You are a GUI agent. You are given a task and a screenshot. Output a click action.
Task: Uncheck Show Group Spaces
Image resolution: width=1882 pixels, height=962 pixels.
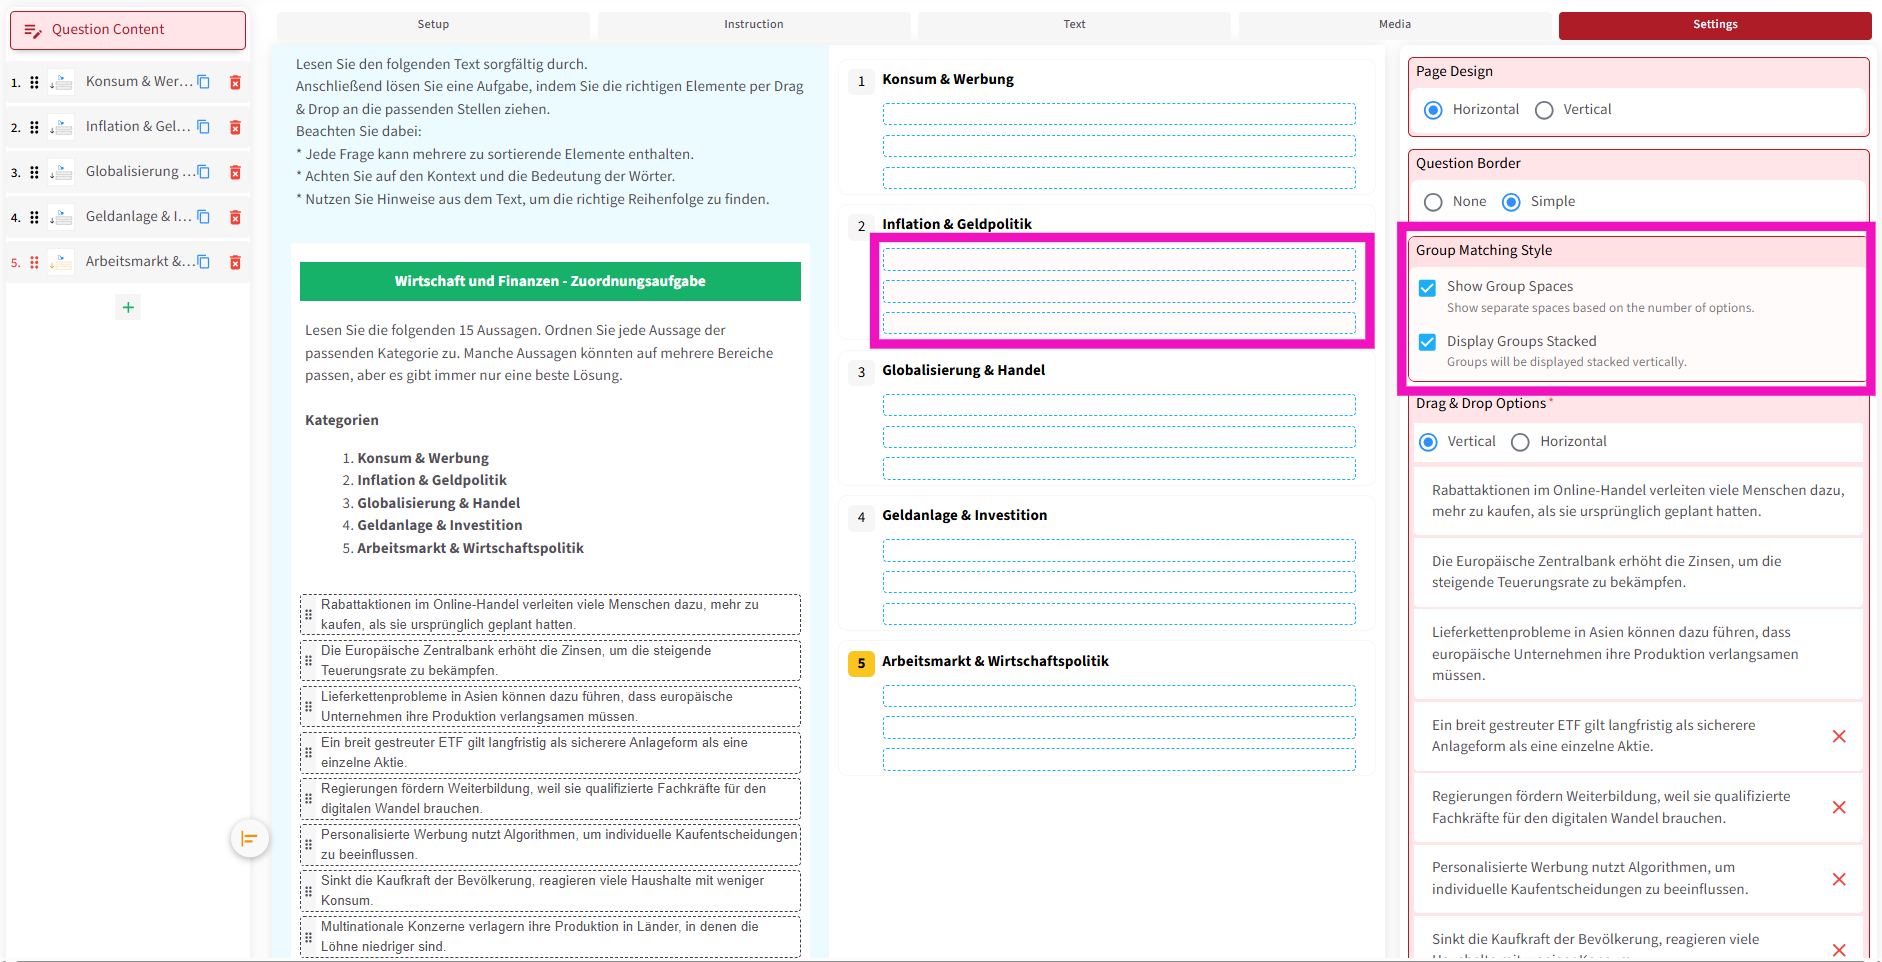1427,288
